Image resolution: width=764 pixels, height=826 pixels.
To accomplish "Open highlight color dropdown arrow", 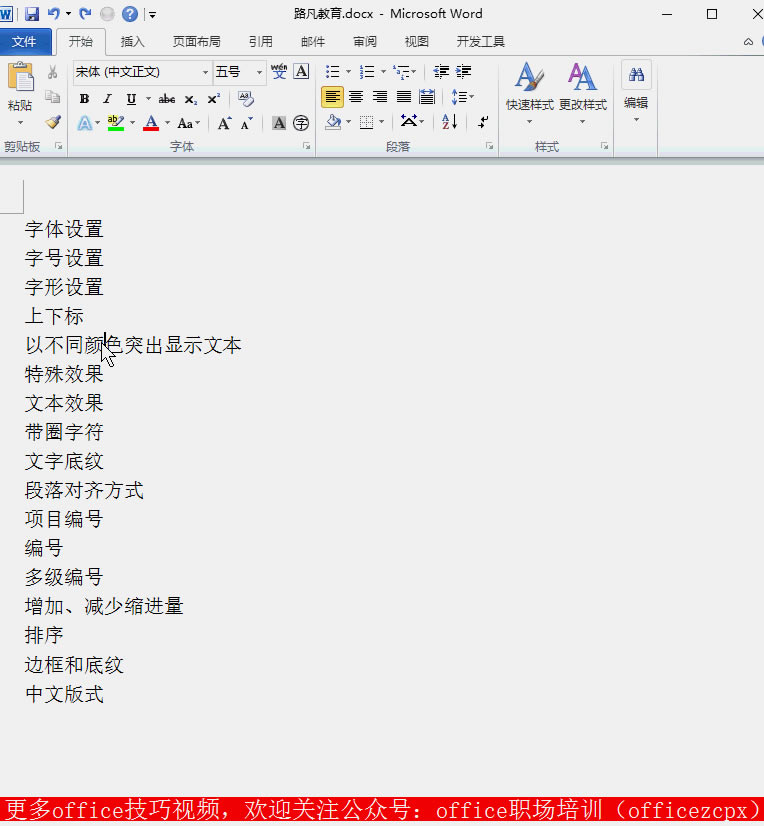I will (132, 123).
